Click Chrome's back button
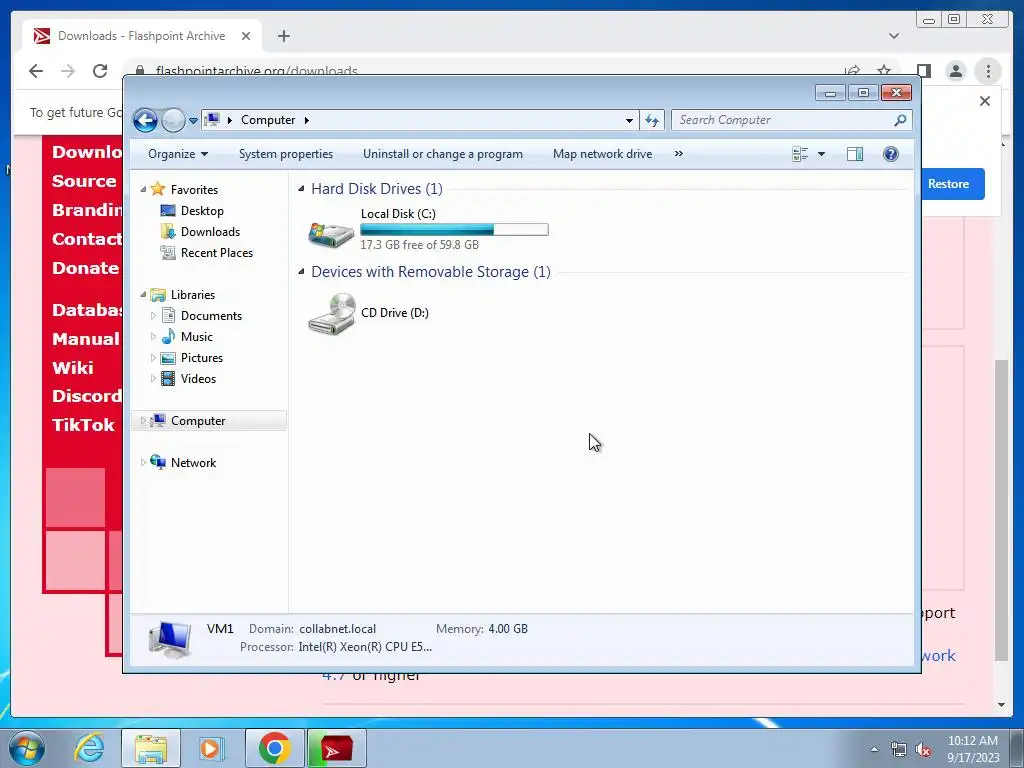The height and width of the screenshot is (768, 1024). [x=36, y=71]
